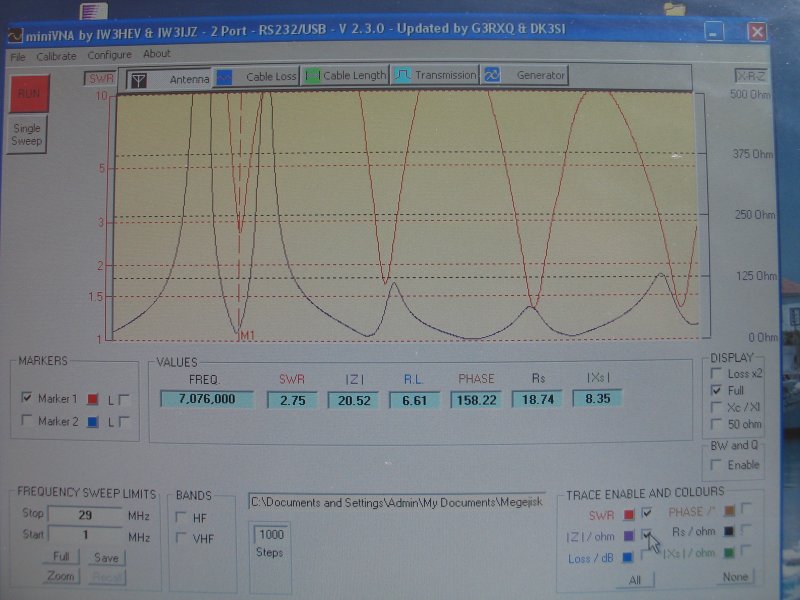Click Marker 2 blue colour swatch
The image size is (800, 600).
pyautogui.click(x=92, y=422)
